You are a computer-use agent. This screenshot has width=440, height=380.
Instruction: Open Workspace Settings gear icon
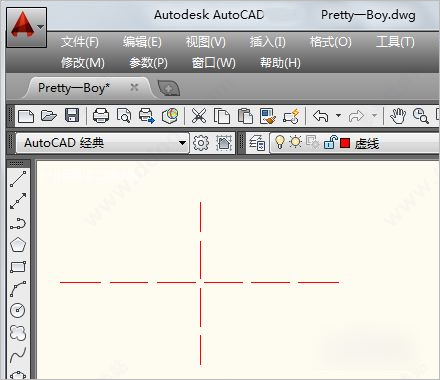[x=201, y=143]
